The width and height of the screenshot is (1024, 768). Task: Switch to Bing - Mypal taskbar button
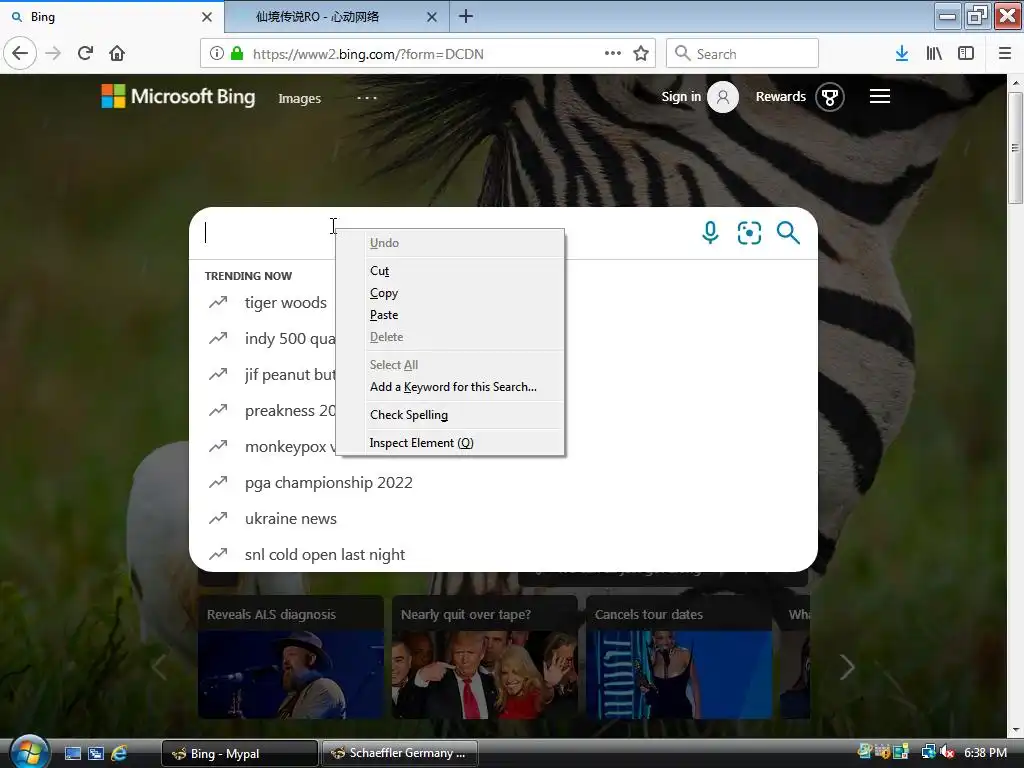pyautogui.click(x=239, y=754)
